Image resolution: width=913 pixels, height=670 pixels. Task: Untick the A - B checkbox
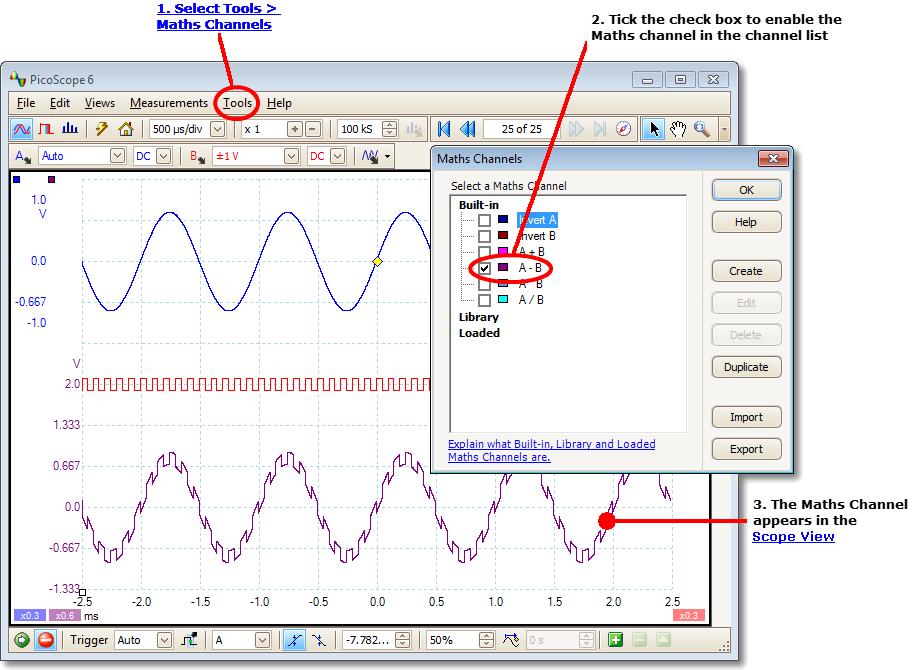[484, 268]
